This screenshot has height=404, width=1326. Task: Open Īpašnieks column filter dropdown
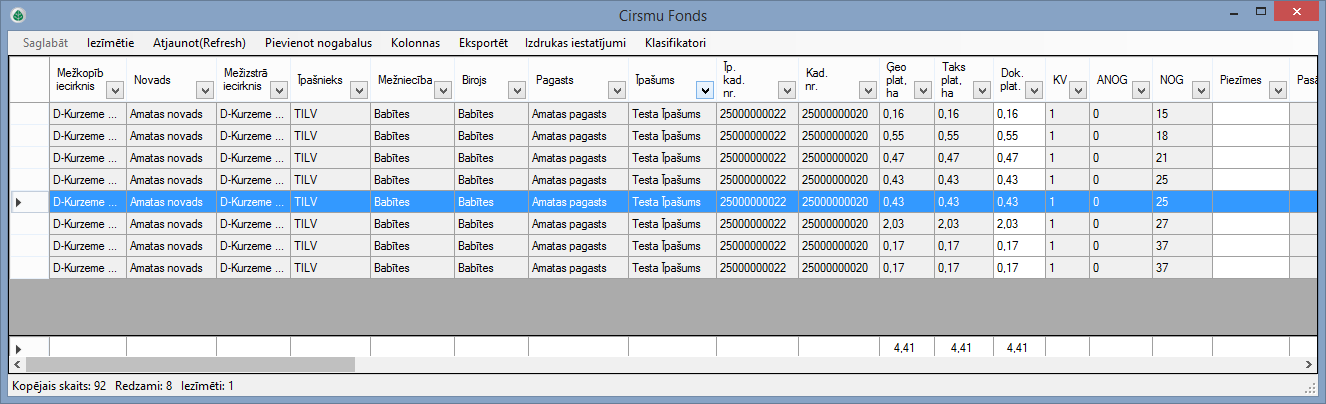pos(358,90)
